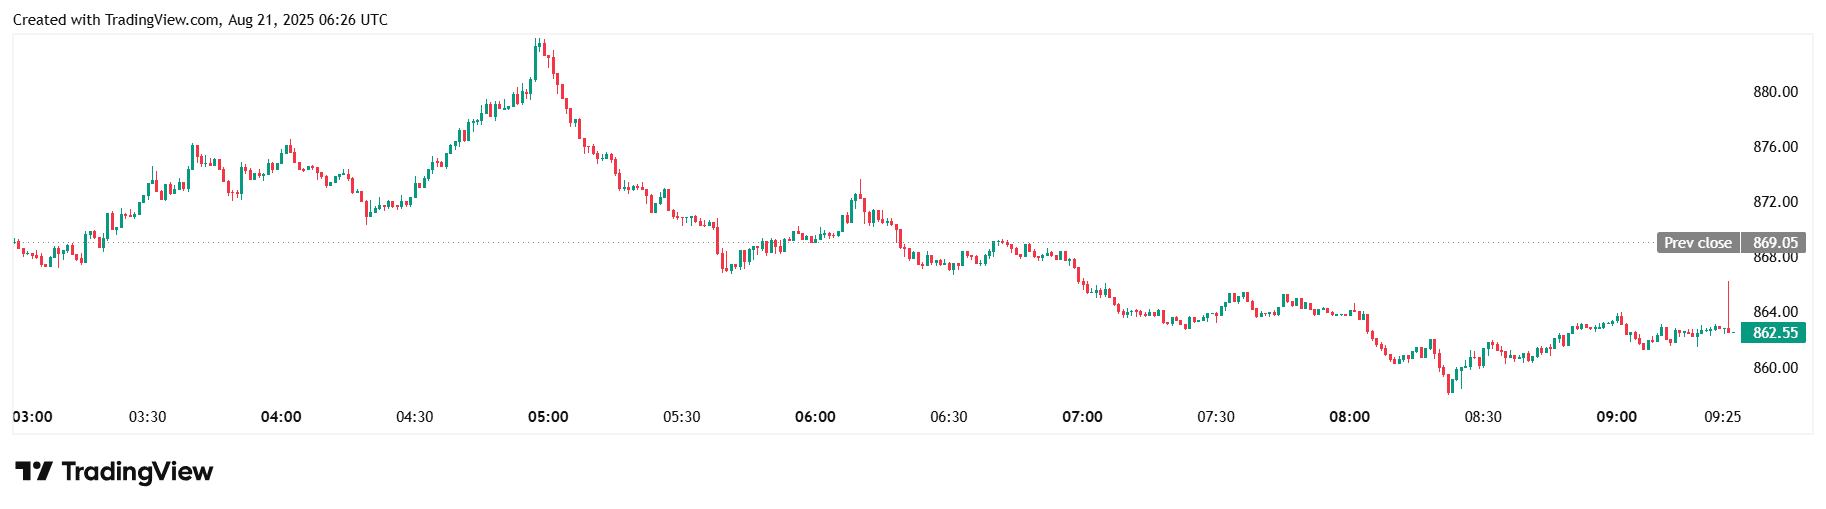Image resolution: width=1826 pixels, height=509 pixels.
Task: Click the 09:25 time axis label
Action: click(1722, 417)
